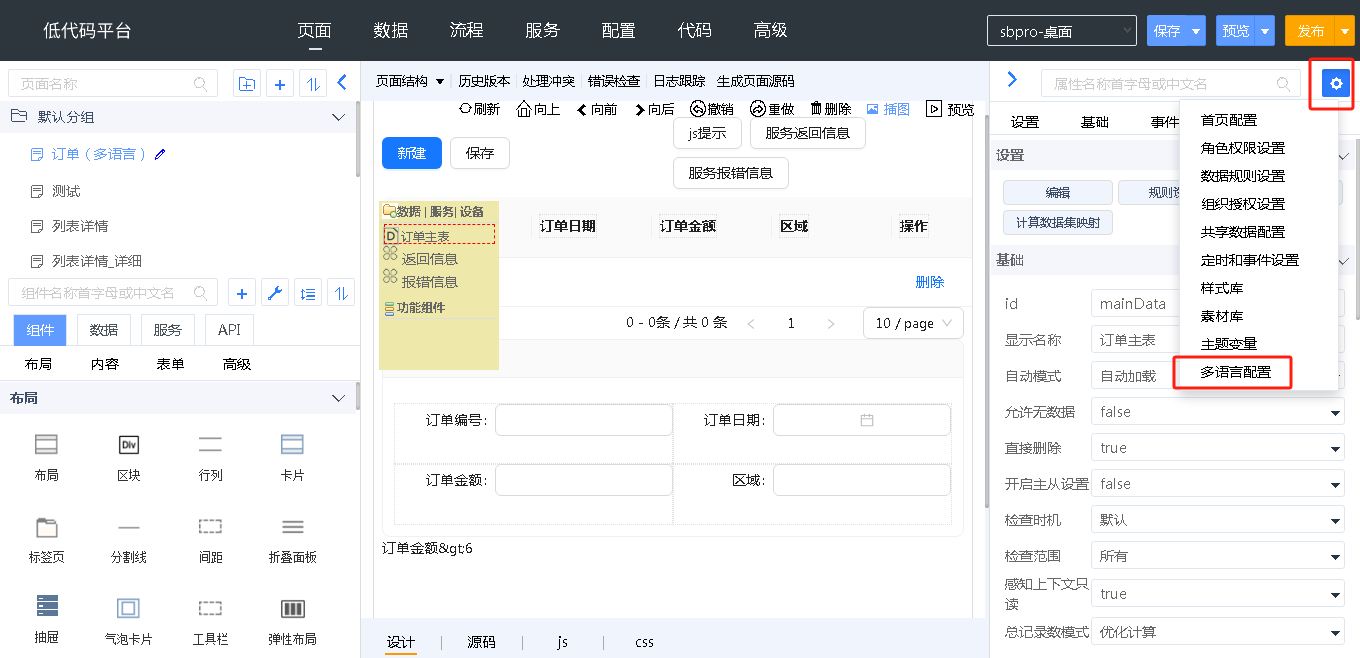Expand the 10 / page size dropdown
The width and height of the screenshot is (1360, 658).
pos(913,323)
